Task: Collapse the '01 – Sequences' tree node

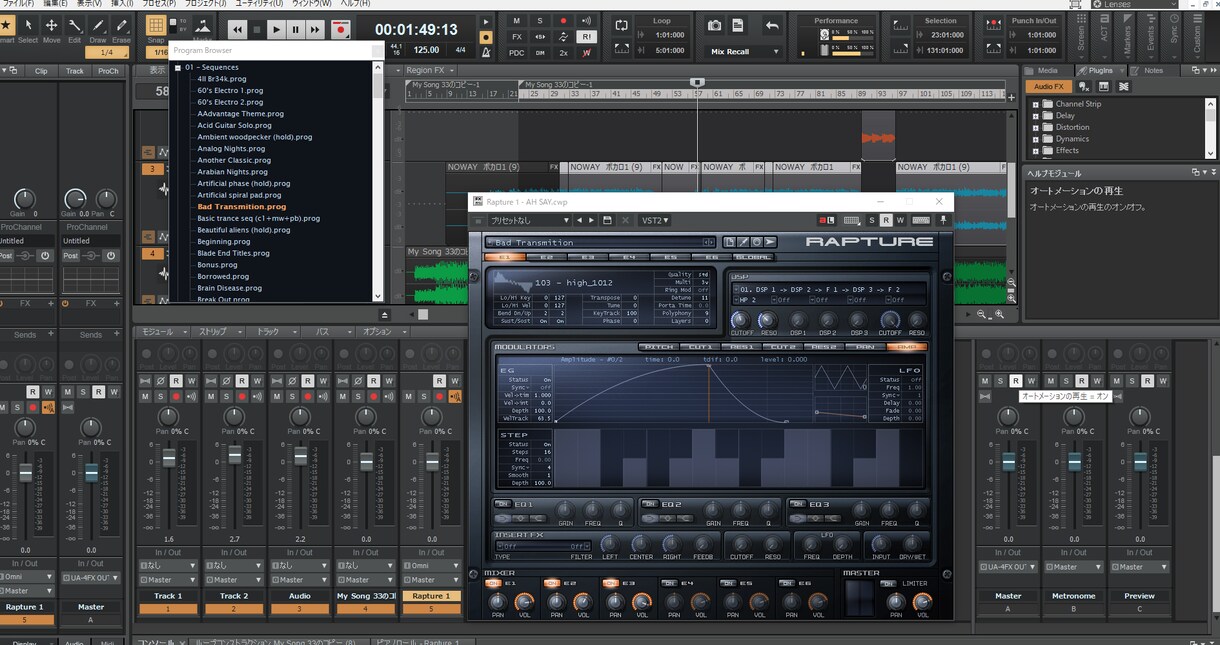Action: [x=178, y=68]
